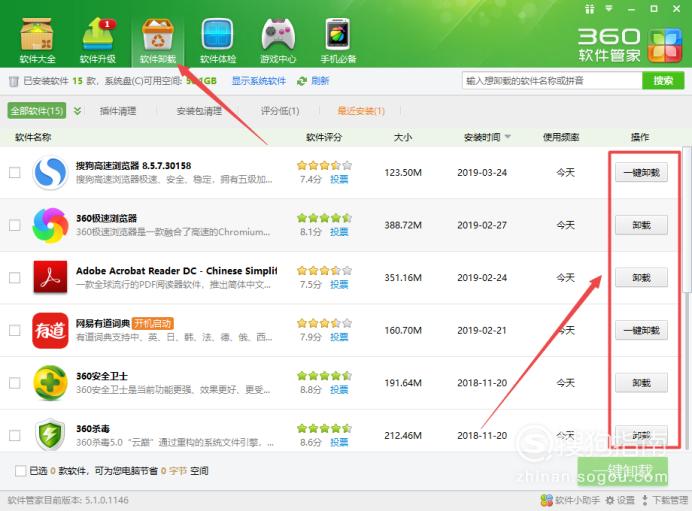
Task: Click 显示系统软件 link
Action: pyautogui.click(x=259, y=81)
